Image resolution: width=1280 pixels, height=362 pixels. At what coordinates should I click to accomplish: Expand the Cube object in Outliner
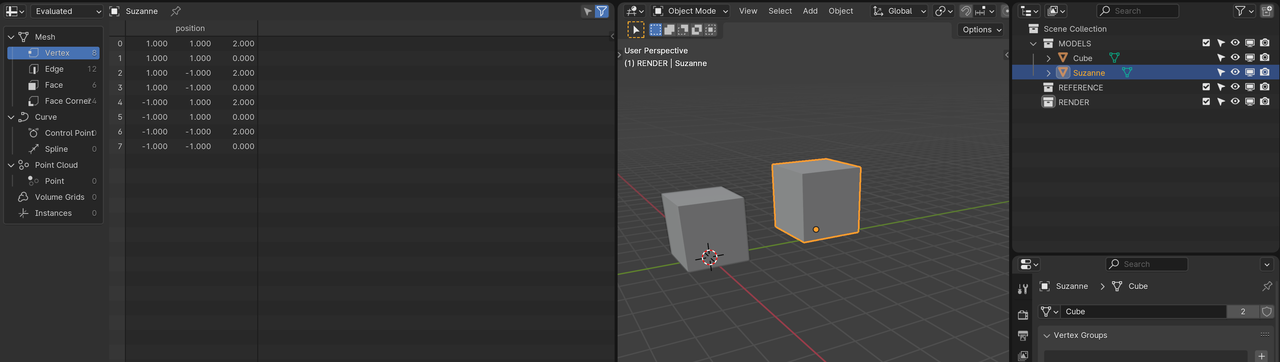click(1049, 58)
